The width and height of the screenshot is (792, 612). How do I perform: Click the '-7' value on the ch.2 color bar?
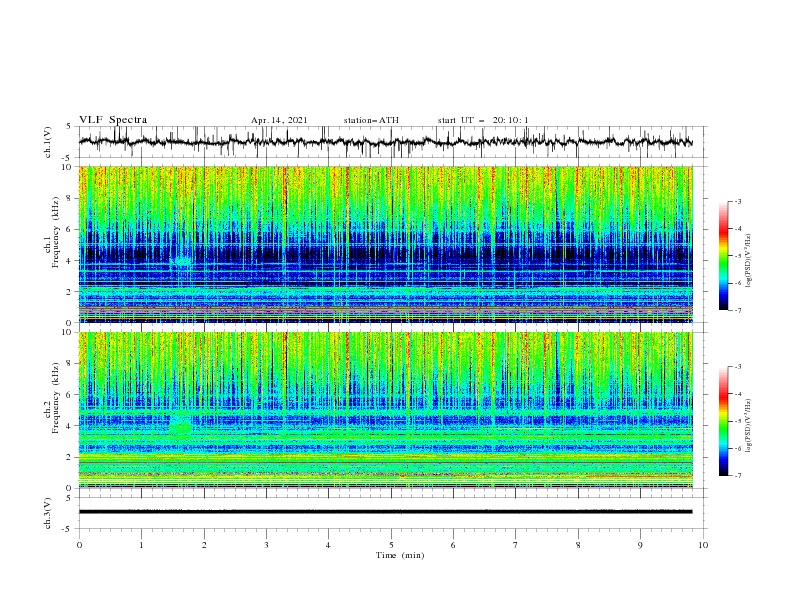coord(737,475)
